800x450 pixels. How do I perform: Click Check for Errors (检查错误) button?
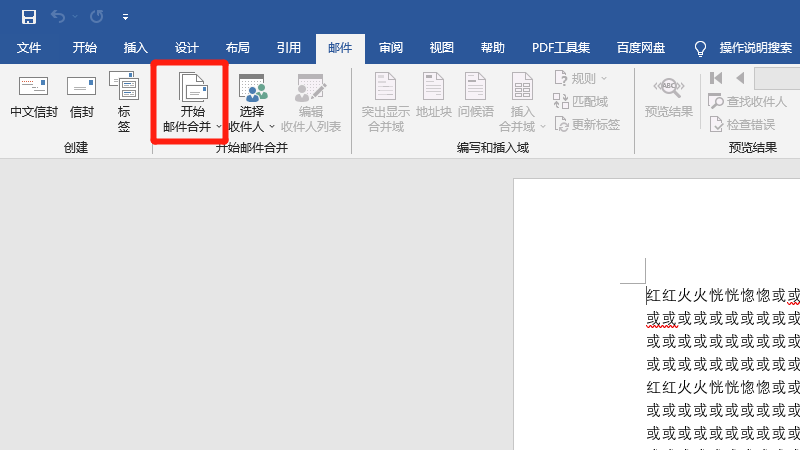point(742,124)
